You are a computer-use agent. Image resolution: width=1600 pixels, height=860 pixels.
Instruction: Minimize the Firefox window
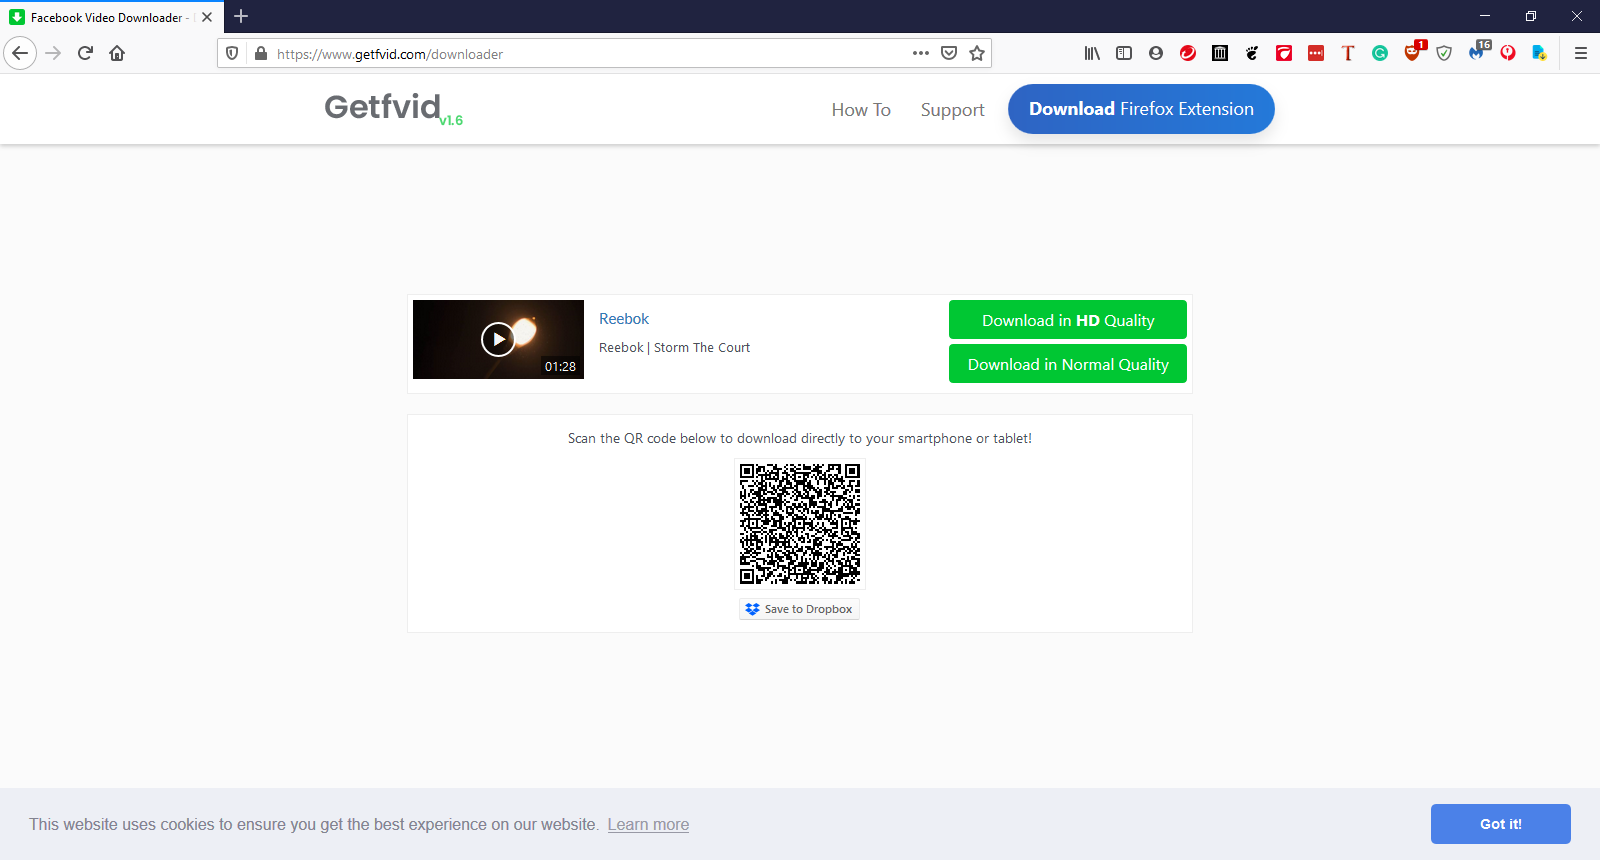1485,16
